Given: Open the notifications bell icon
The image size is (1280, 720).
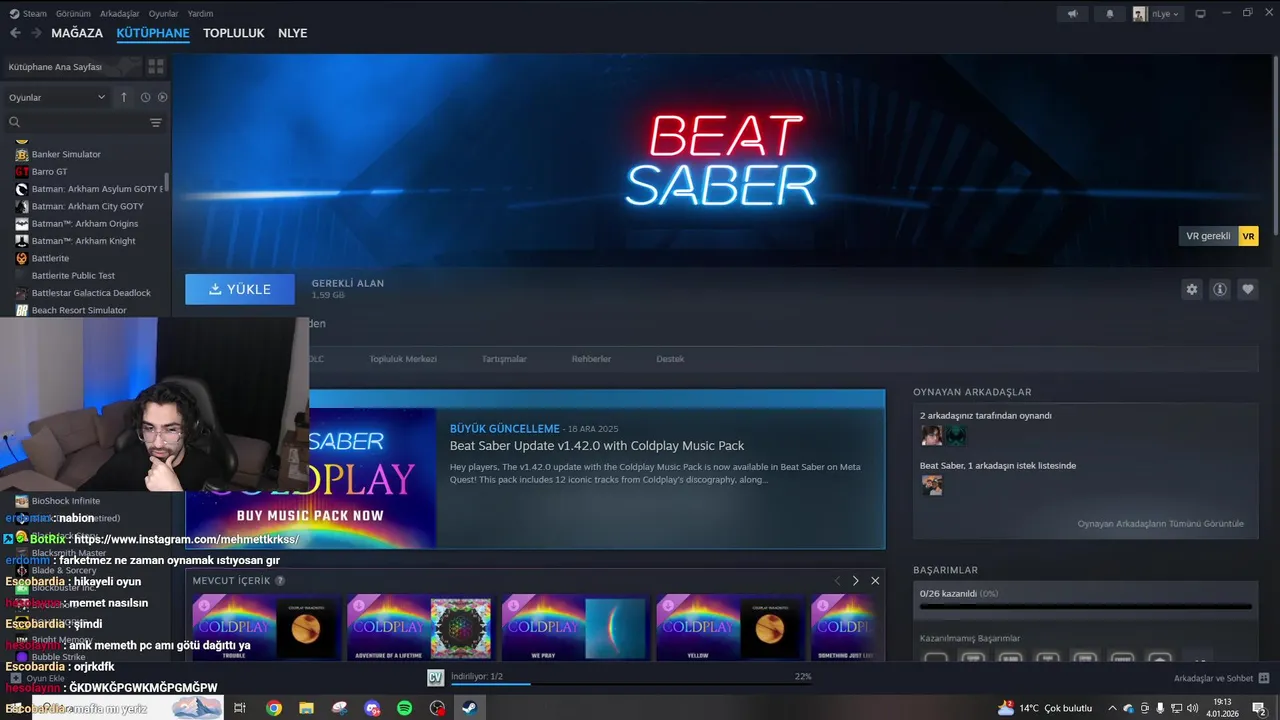Looking at the screenshot, I should point(1109,14).
